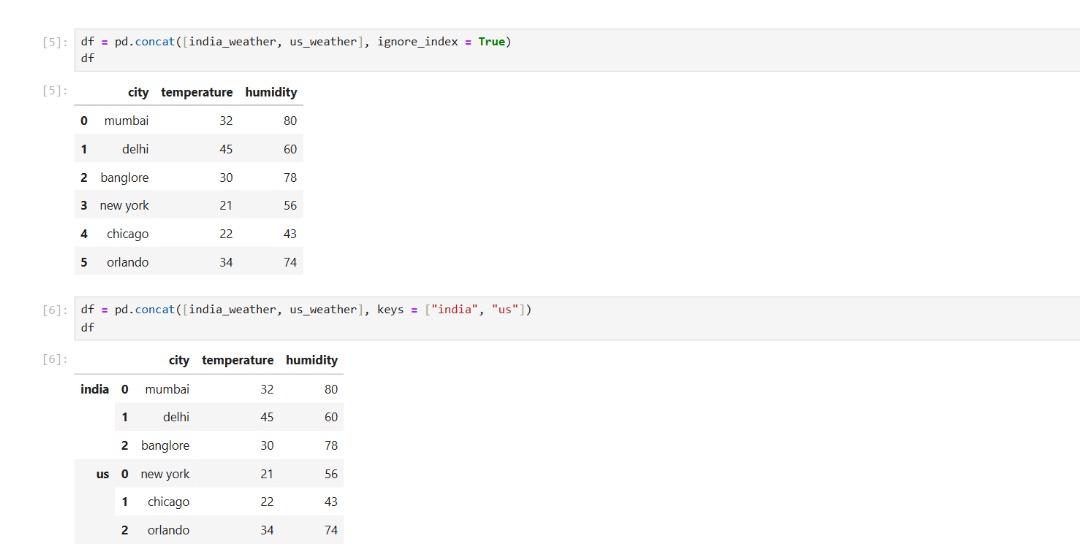The height and width of the screenshot is (554, 1080).
Task: Click banglore in the output [6] table
Action: (x=165, y=446)
